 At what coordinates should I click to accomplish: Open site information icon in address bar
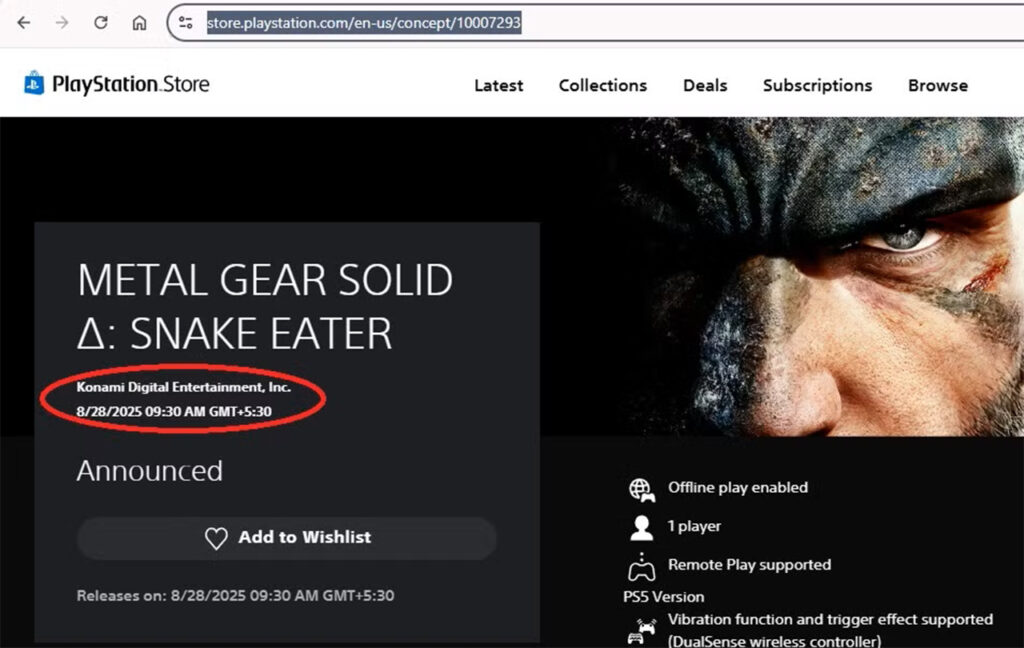[x=186, y=22]
